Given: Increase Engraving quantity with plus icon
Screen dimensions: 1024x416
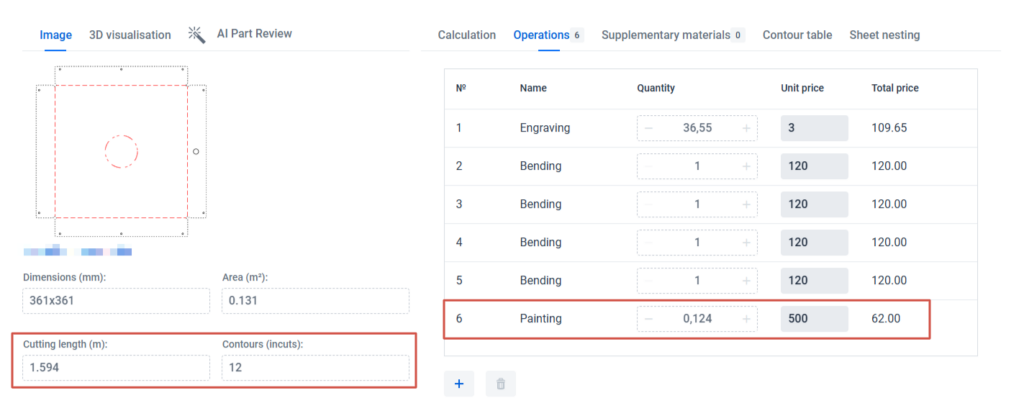Looking at the screenshot, I should point(746,128).
